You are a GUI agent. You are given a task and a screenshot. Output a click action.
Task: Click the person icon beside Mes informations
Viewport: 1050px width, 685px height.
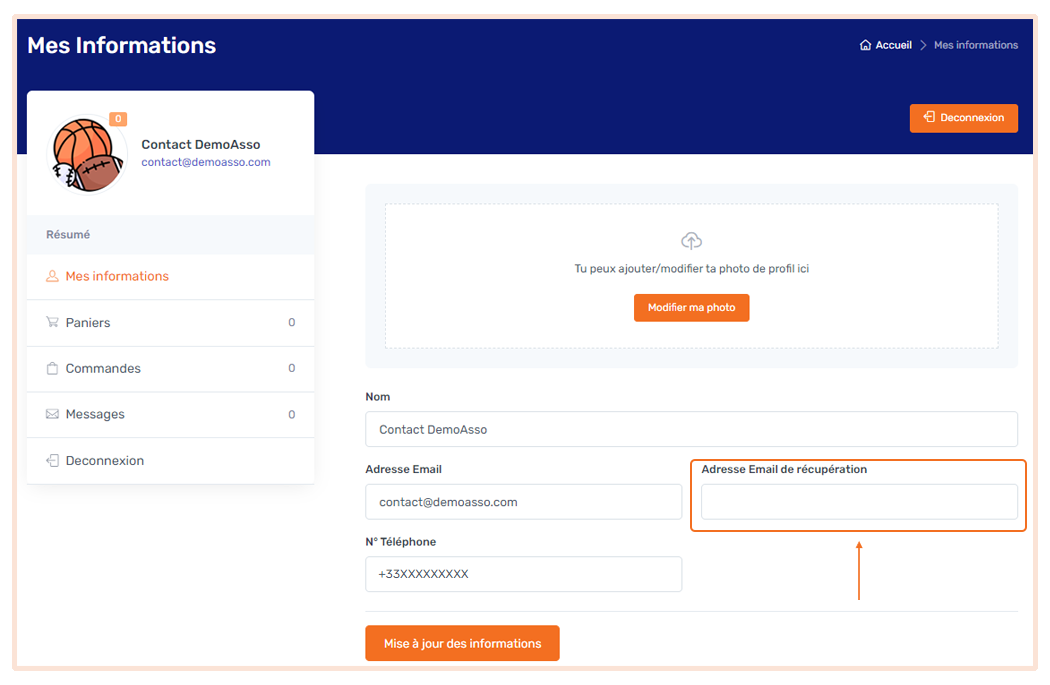point(52,276)
